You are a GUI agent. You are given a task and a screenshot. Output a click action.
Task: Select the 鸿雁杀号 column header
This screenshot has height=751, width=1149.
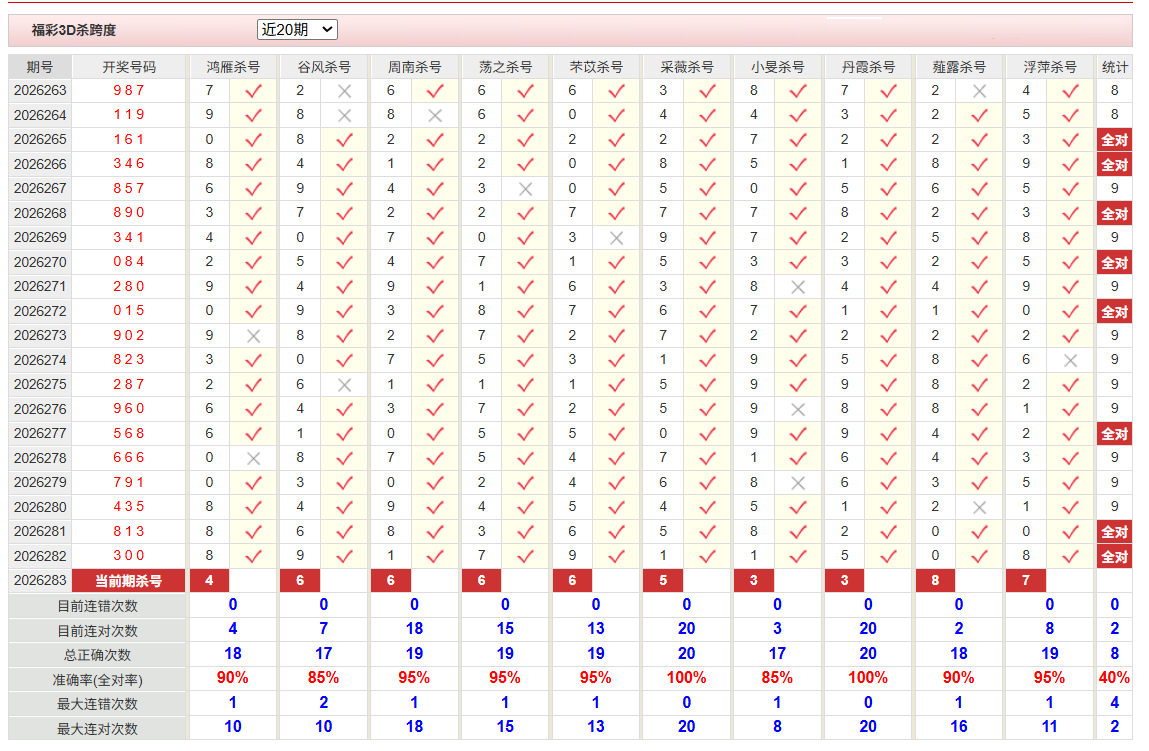(233, 67)
